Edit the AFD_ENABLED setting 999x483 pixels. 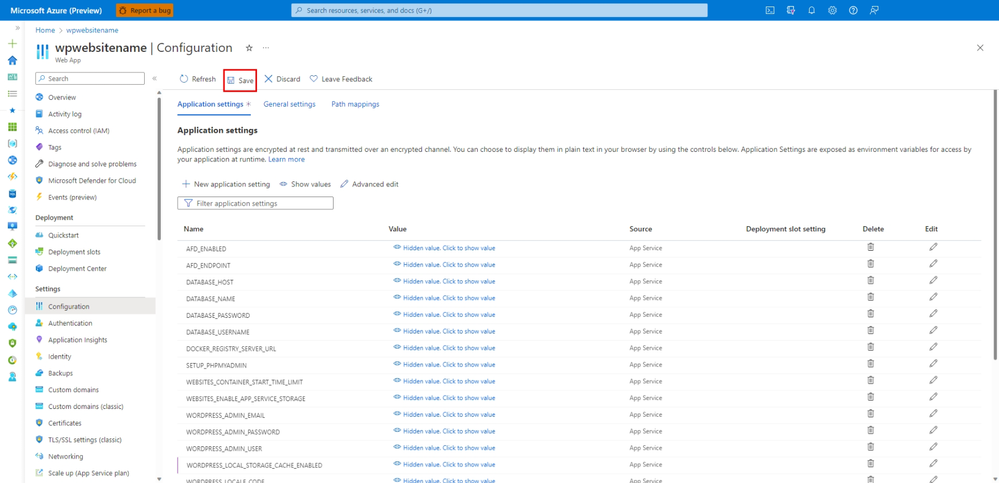(x=933, y=247)
